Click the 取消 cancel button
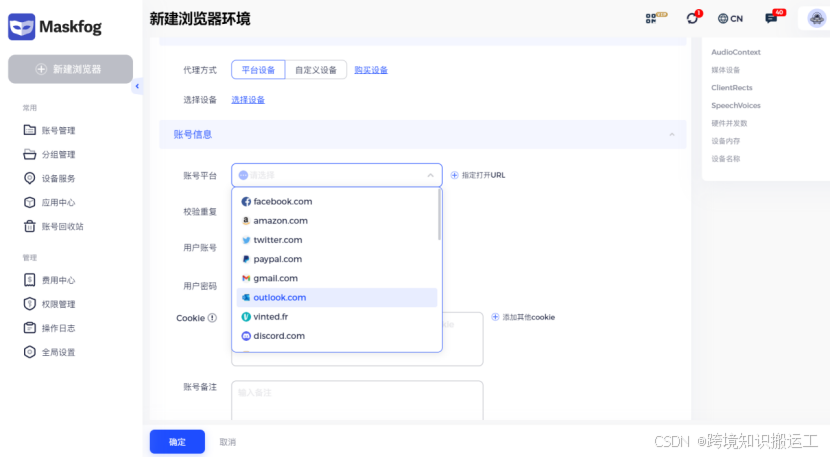 tap(228, 442)
